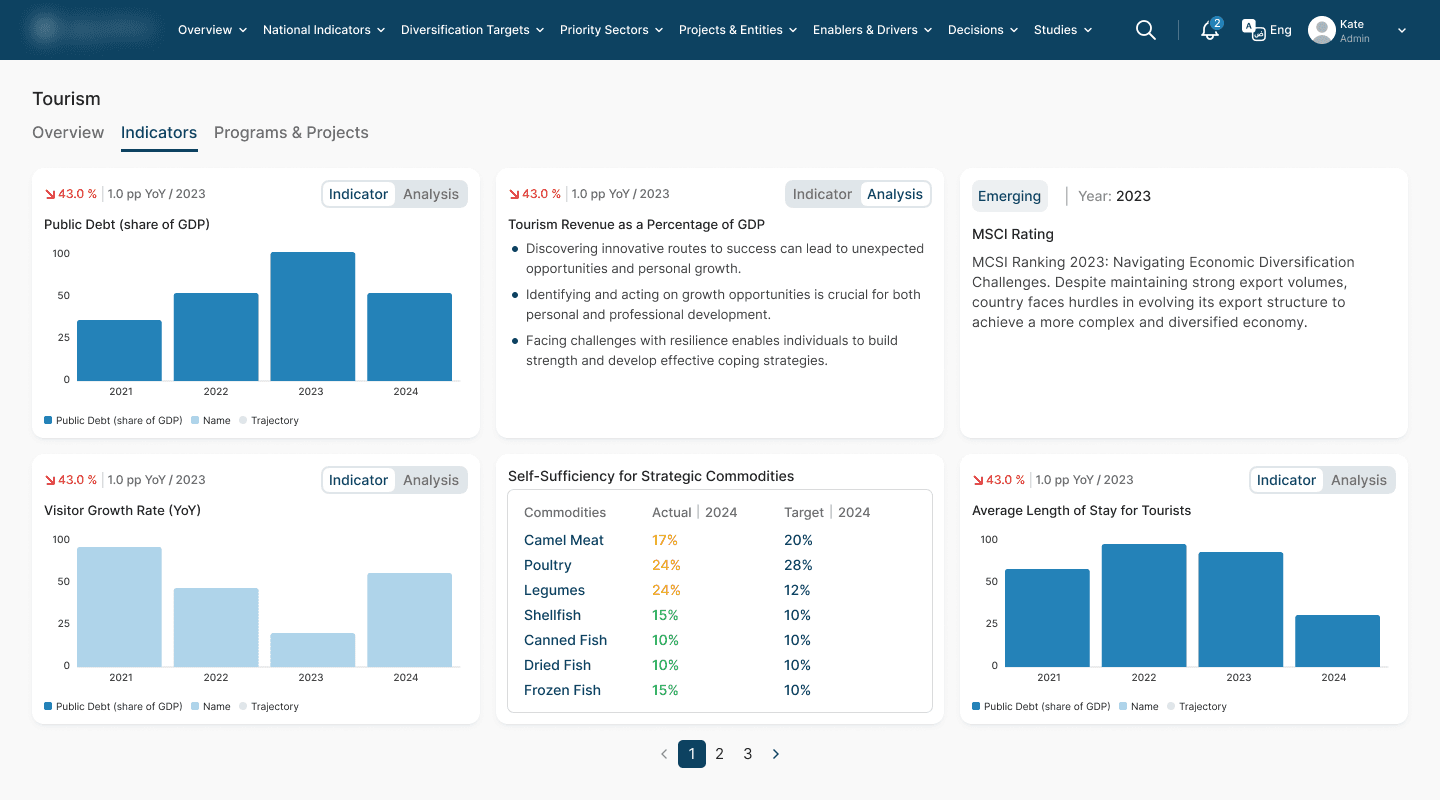
Task: Switch Average Length of Stay to Analysis
Action: (1359, 480)
